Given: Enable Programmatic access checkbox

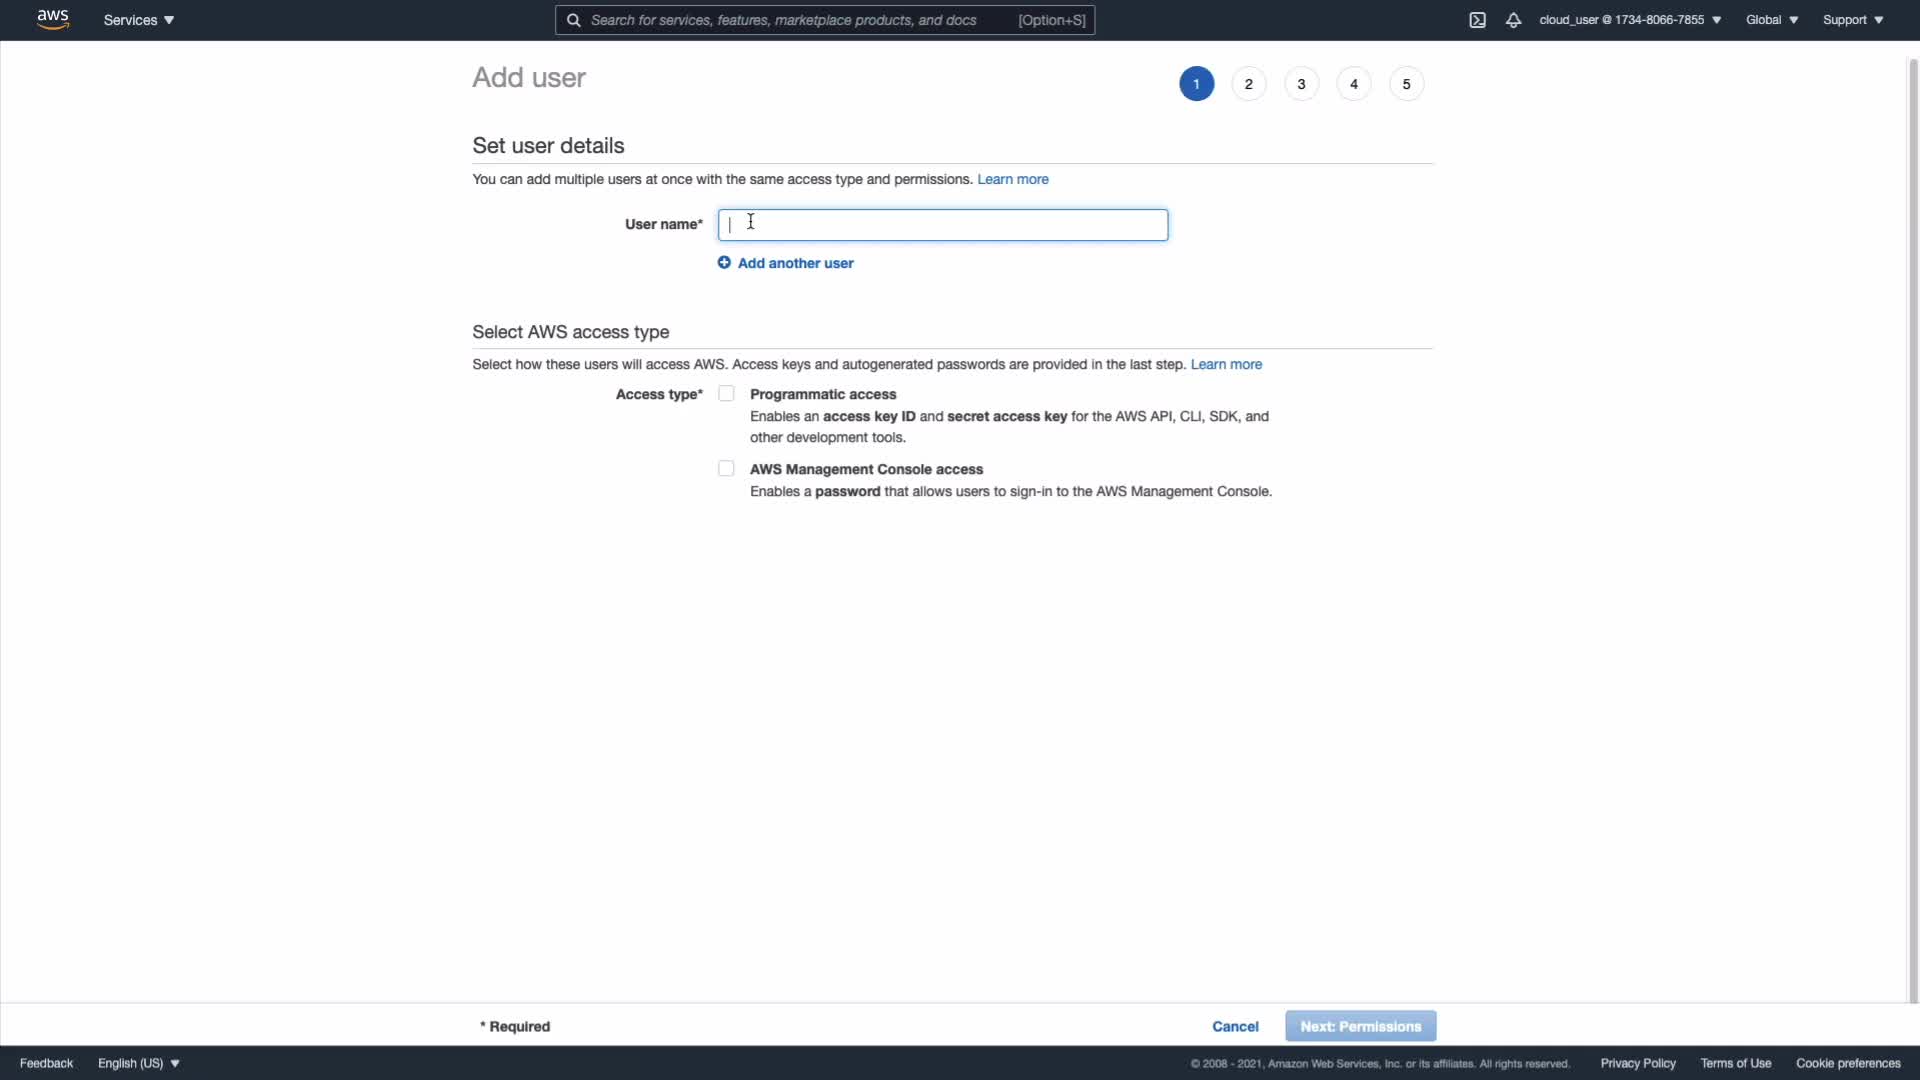Looking at the screenshot, I should 726,394.
